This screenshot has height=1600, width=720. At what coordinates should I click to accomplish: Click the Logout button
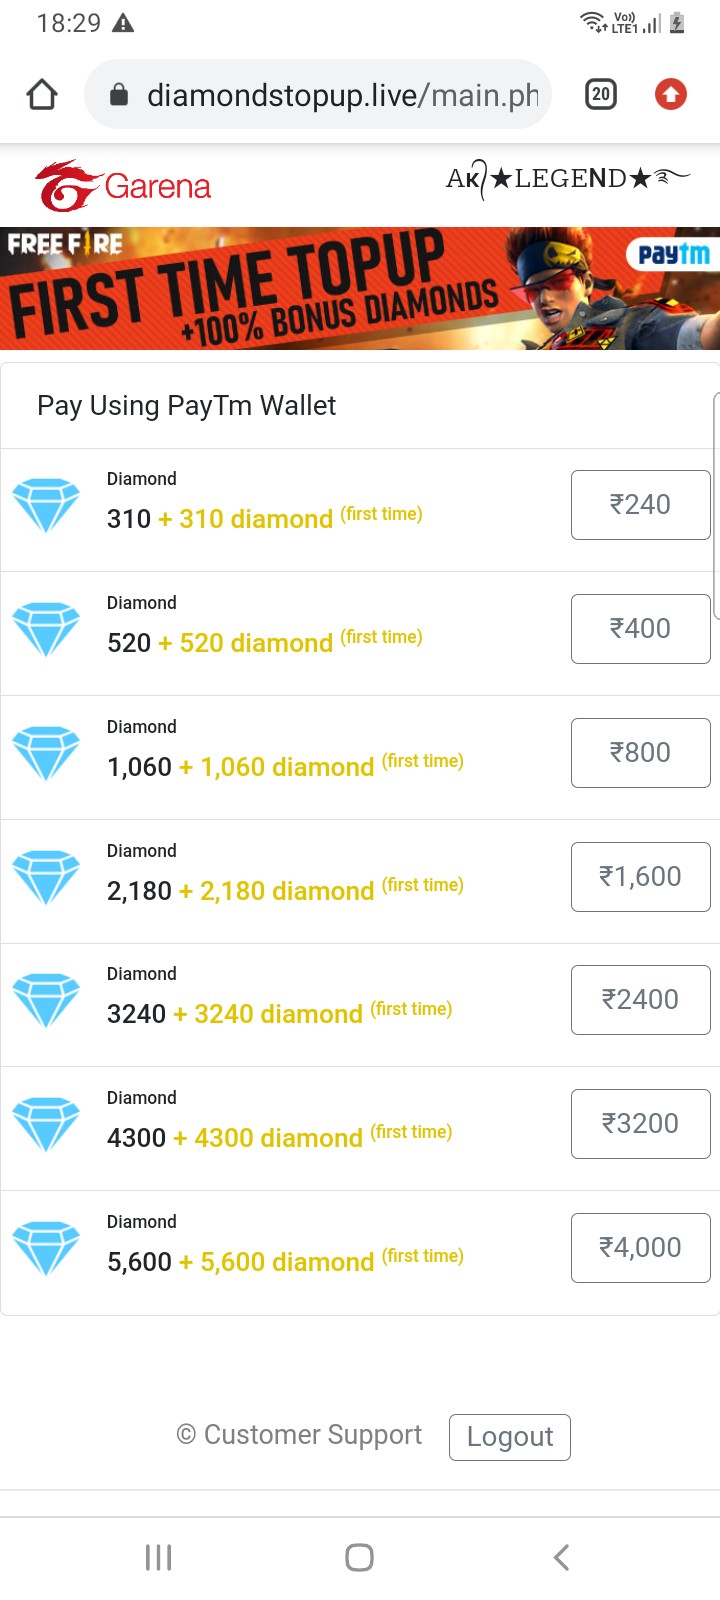coord(509,1437)
